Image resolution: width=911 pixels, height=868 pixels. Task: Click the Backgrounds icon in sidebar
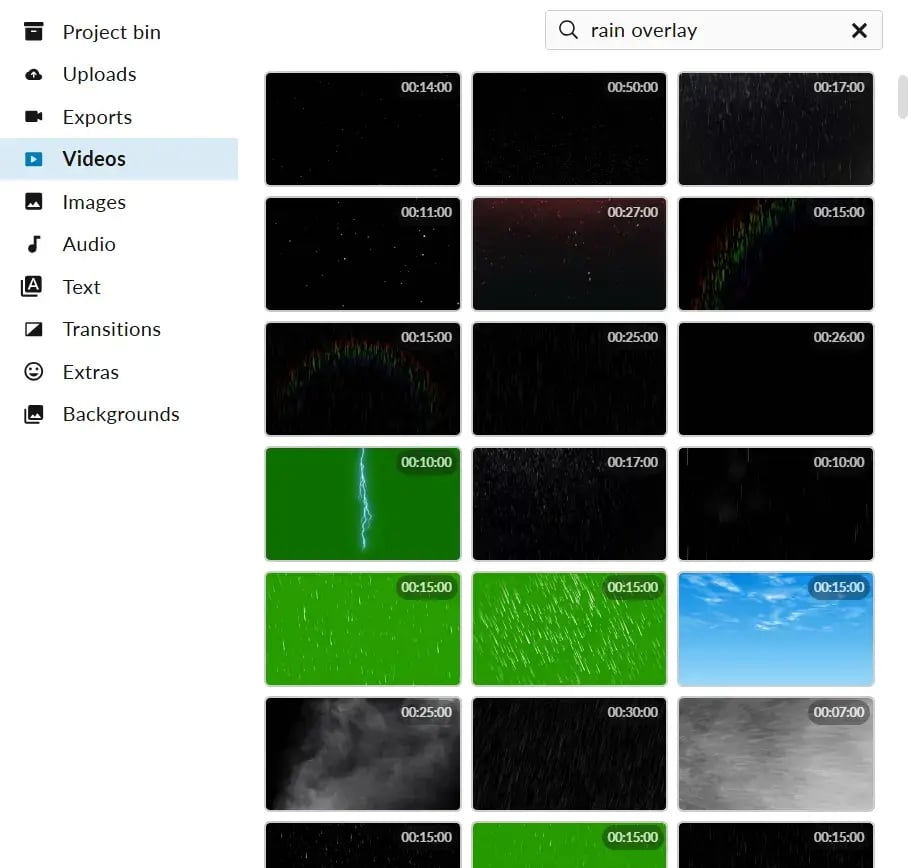pos(34,415)
